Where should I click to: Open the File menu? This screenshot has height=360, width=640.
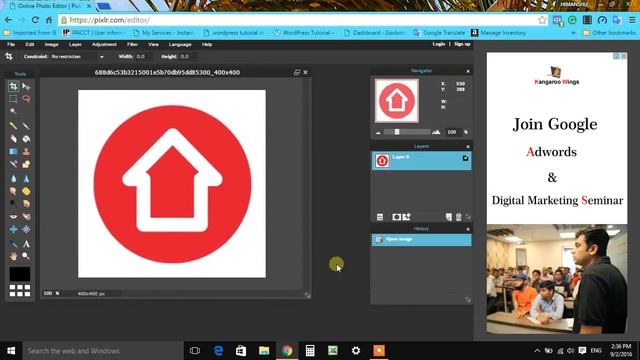[x=11, y=44]
